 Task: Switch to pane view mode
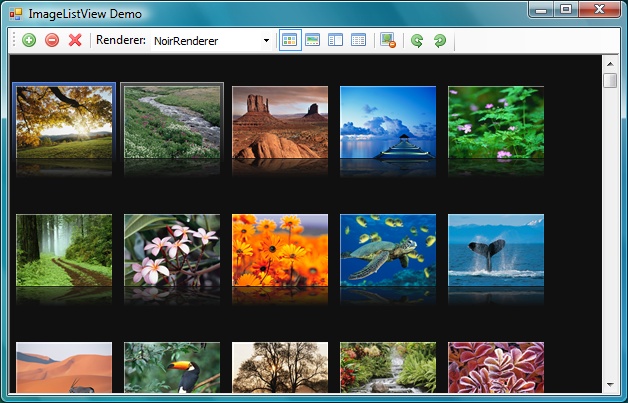335,40
